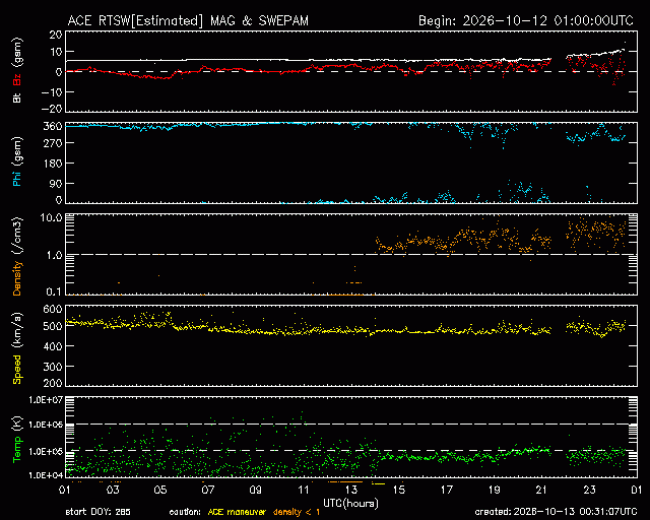Click the '-20' Bt Bz axis value
This screenshot has width=650, height=520.
click(x=51, y=108)
